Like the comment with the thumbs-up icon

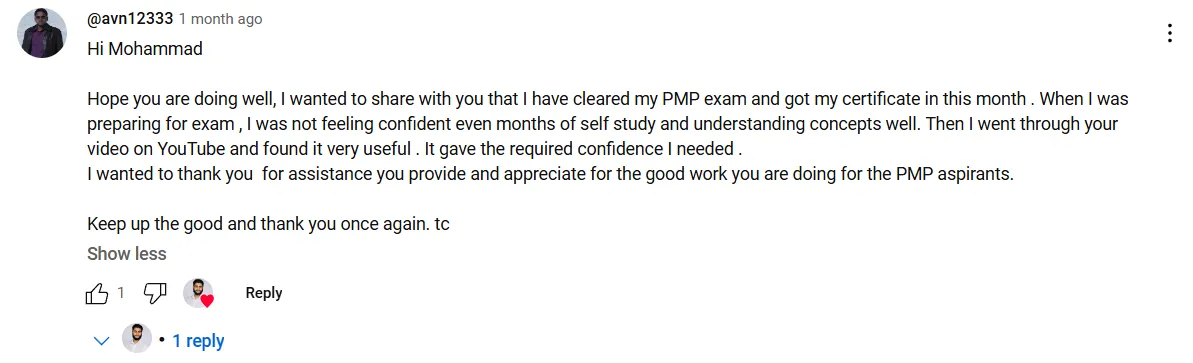[97, 293]
